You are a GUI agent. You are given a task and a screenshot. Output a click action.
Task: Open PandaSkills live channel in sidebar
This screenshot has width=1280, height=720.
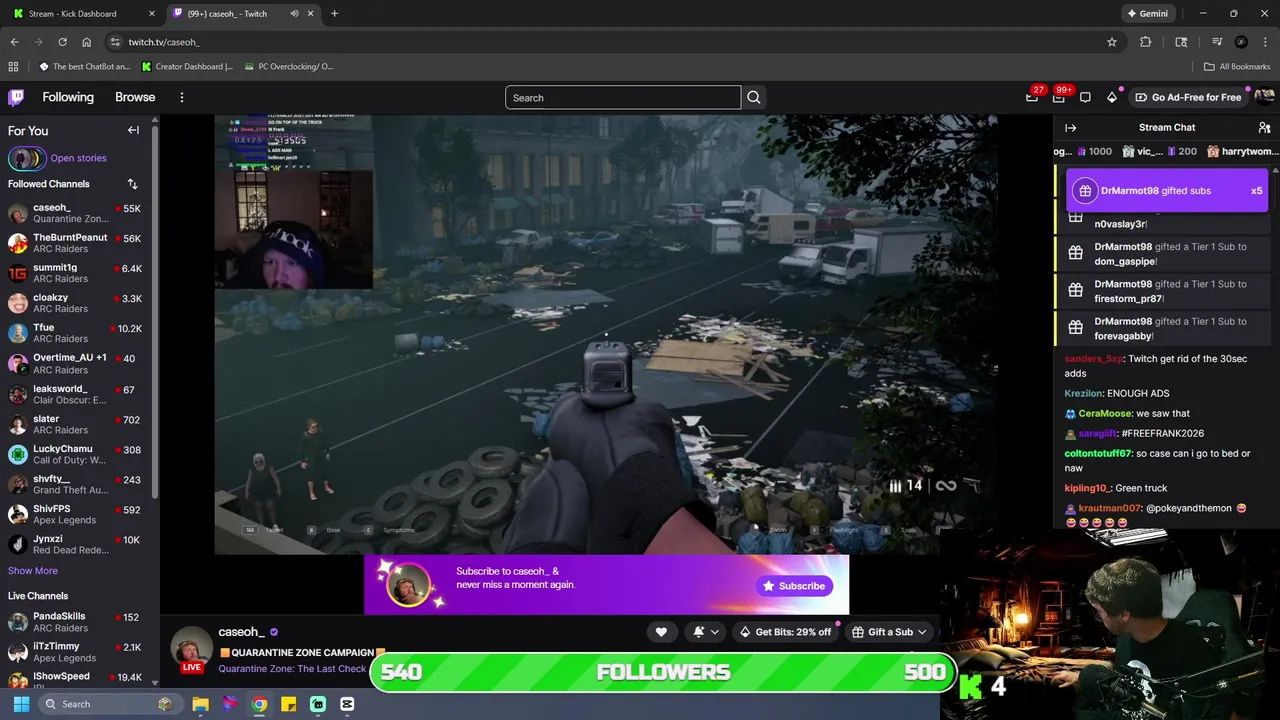(x=75, y=622)
